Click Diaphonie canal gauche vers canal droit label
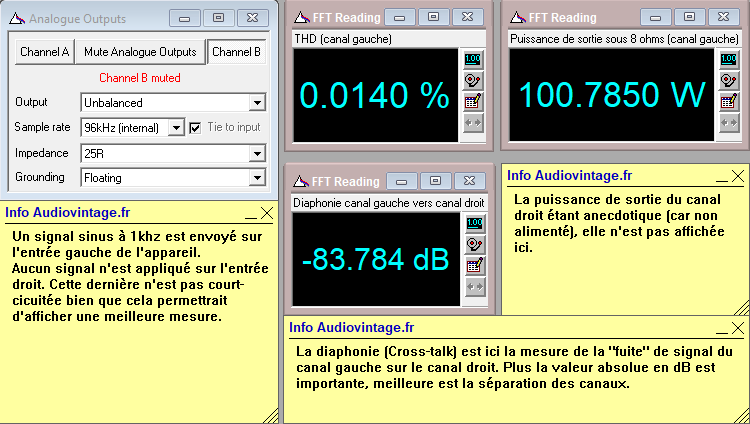 tap(389, 203)
